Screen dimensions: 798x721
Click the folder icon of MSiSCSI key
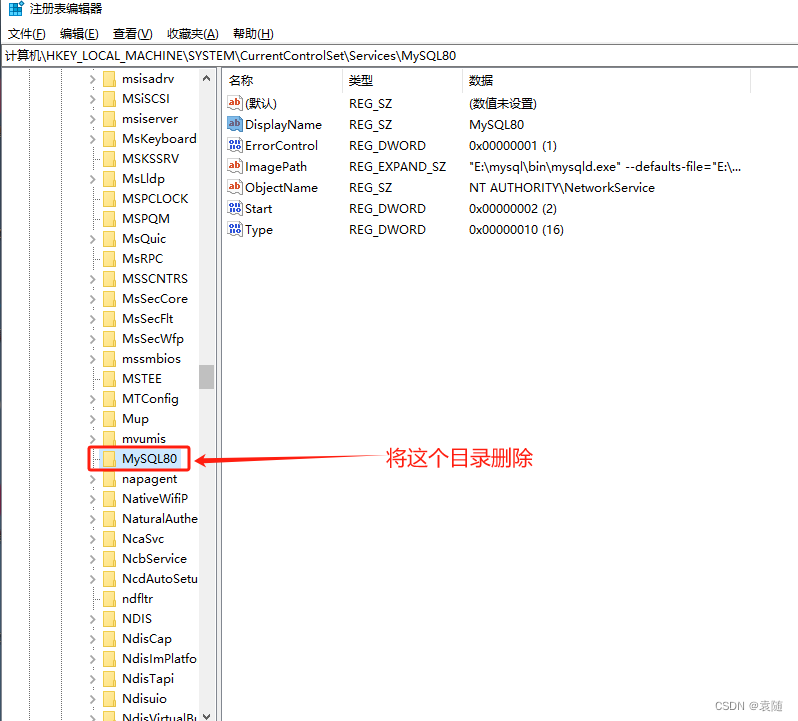(109, 99)
